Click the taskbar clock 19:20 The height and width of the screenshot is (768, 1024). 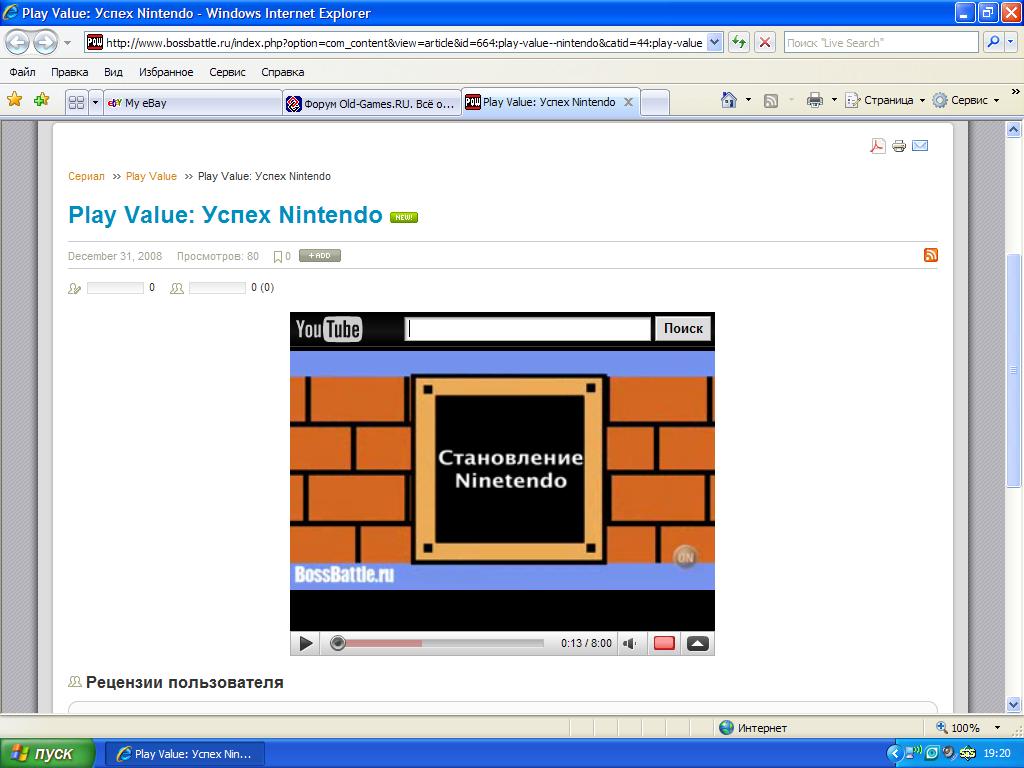coord(997,754)
